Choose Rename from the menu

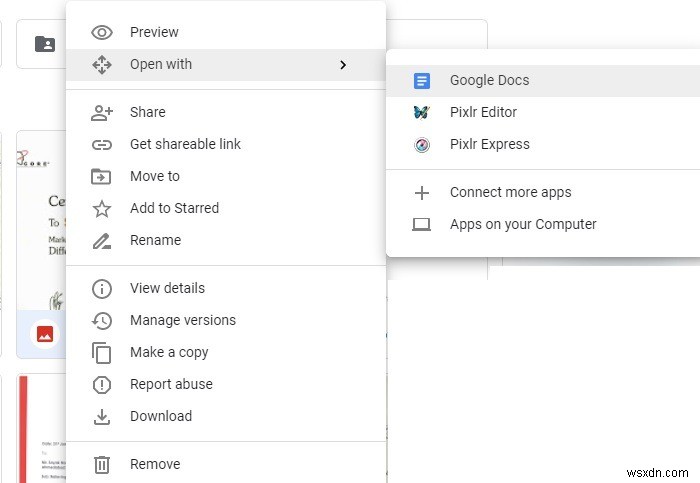226,241
